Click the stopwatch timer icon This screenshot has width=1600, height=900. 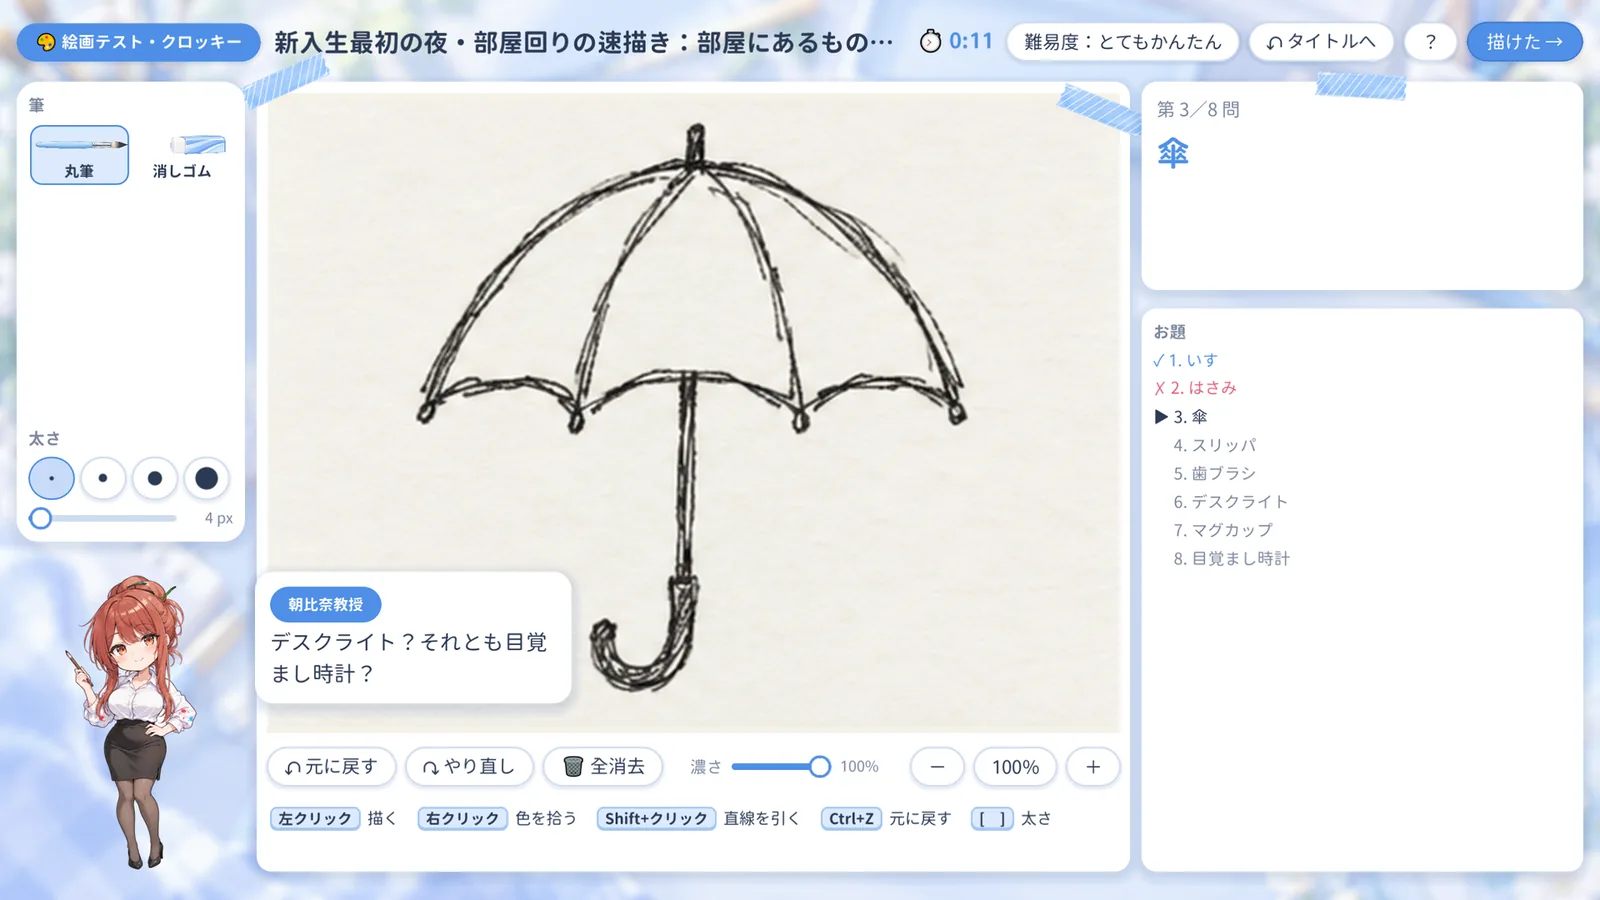pyautogui.click(x=930, y=41)
